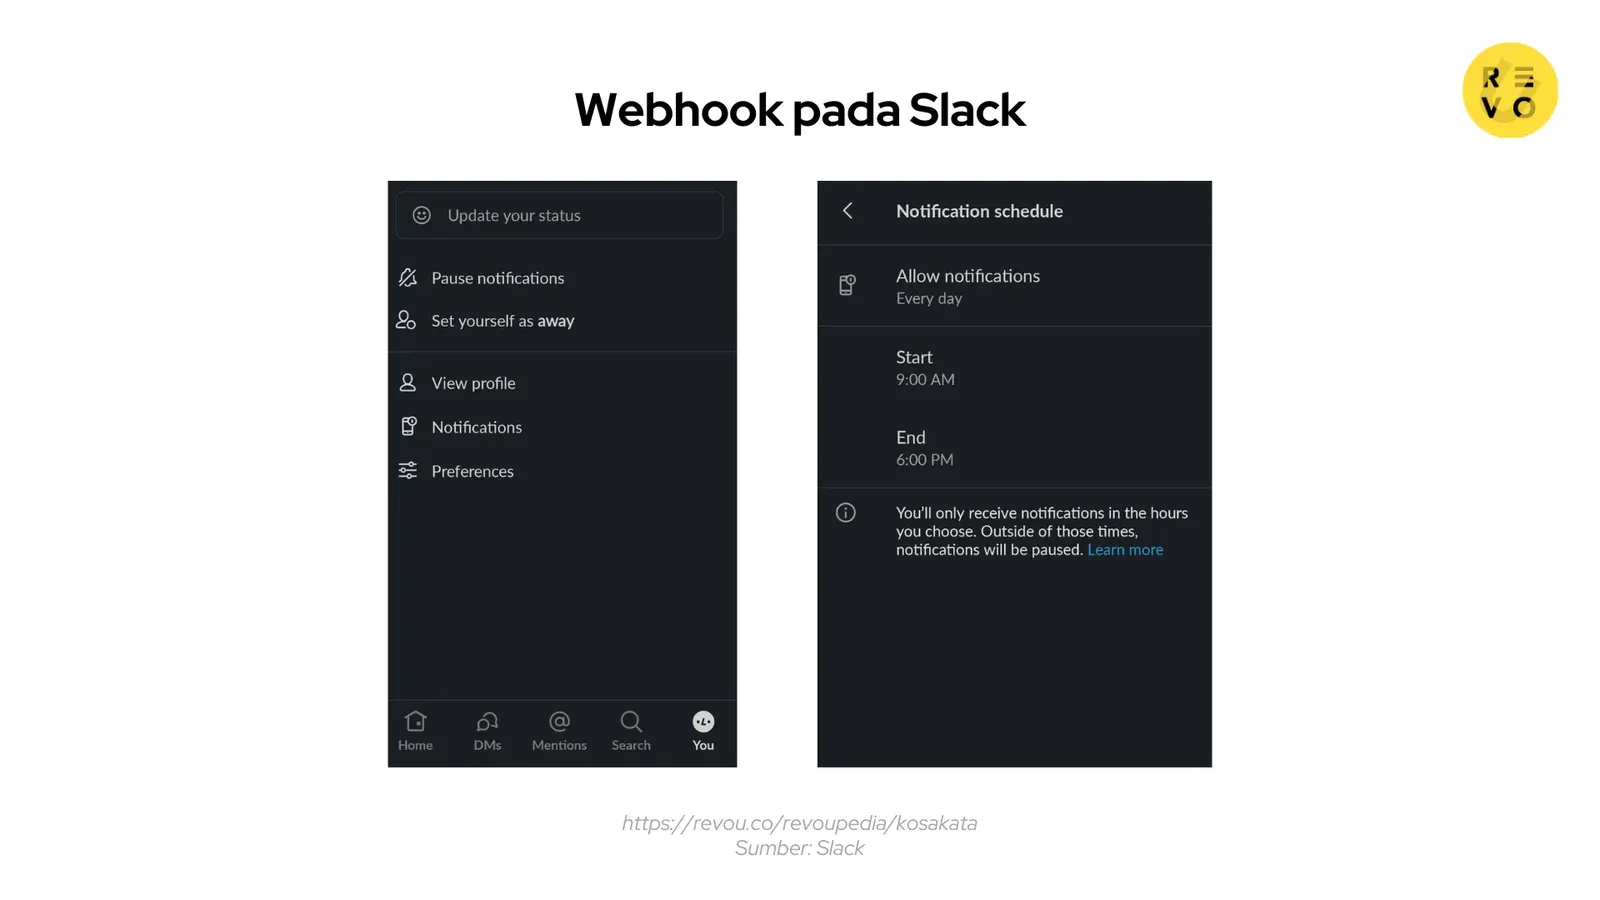Screen dimensions: 1600x900
Task: Tap the info circle icon
Action: click(x=845, y=512)
